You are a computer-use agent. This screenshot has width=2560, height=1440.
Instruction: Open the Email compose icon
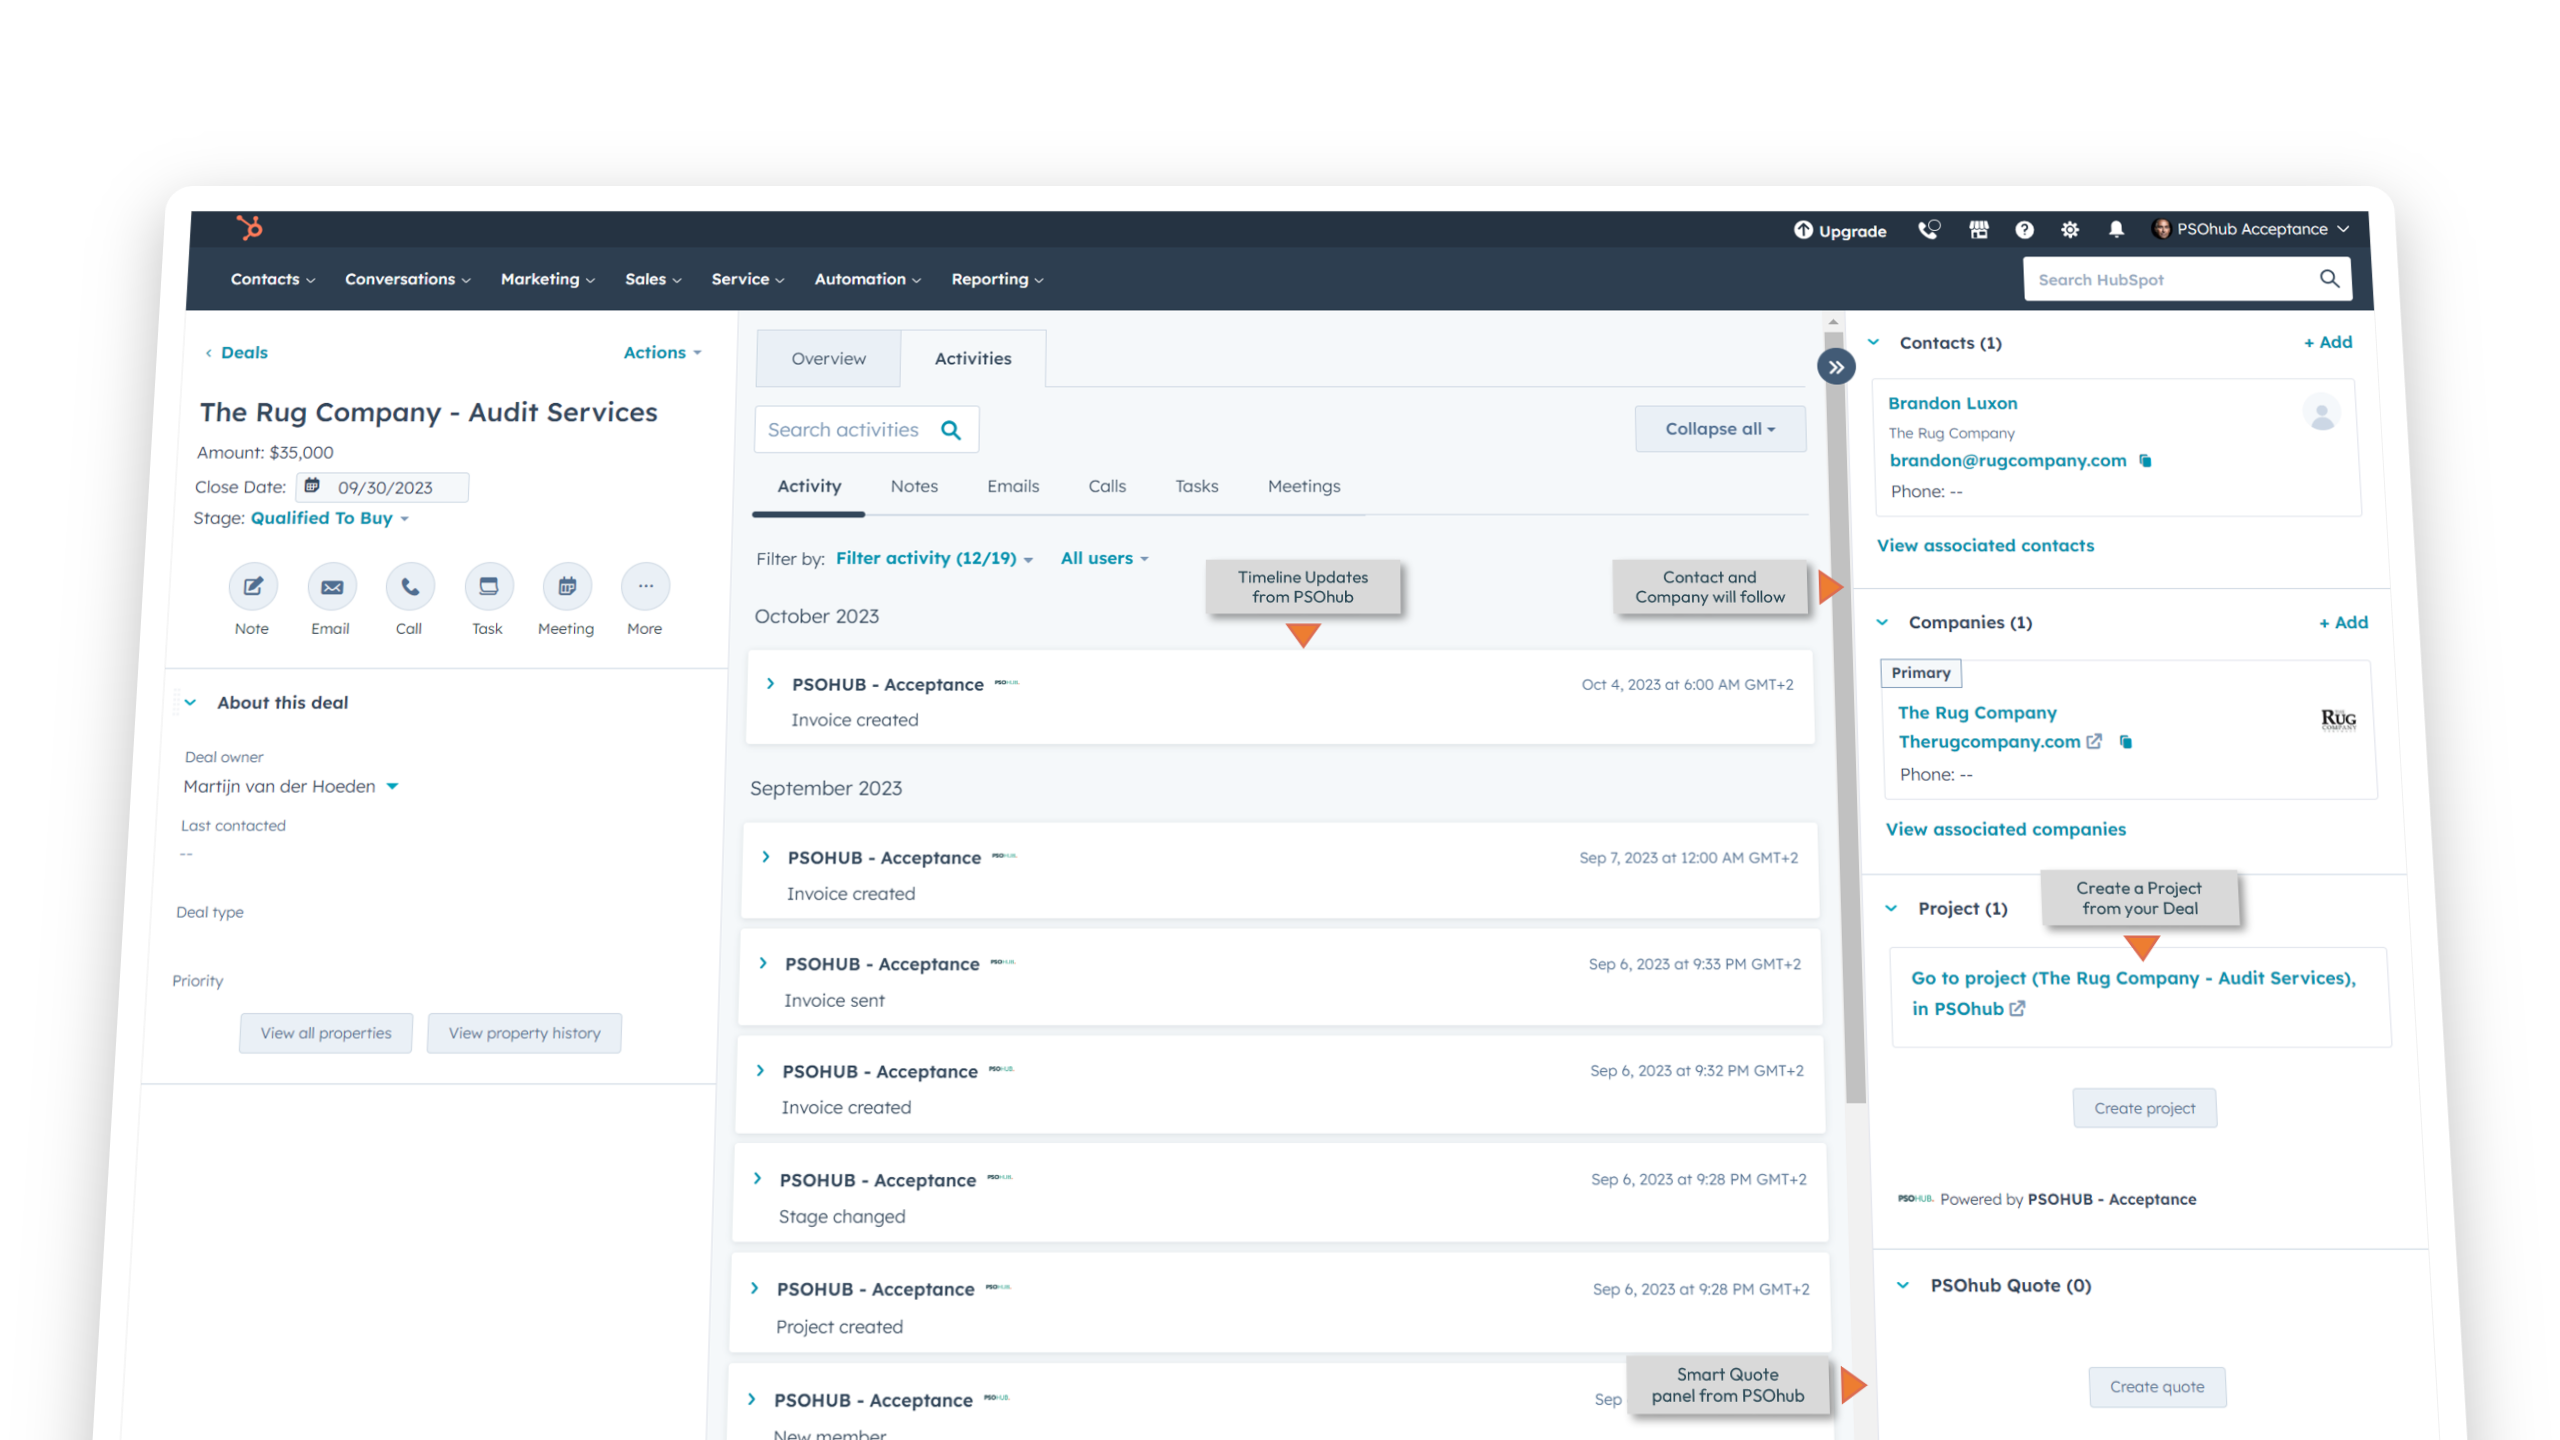(x=331, y=586)
